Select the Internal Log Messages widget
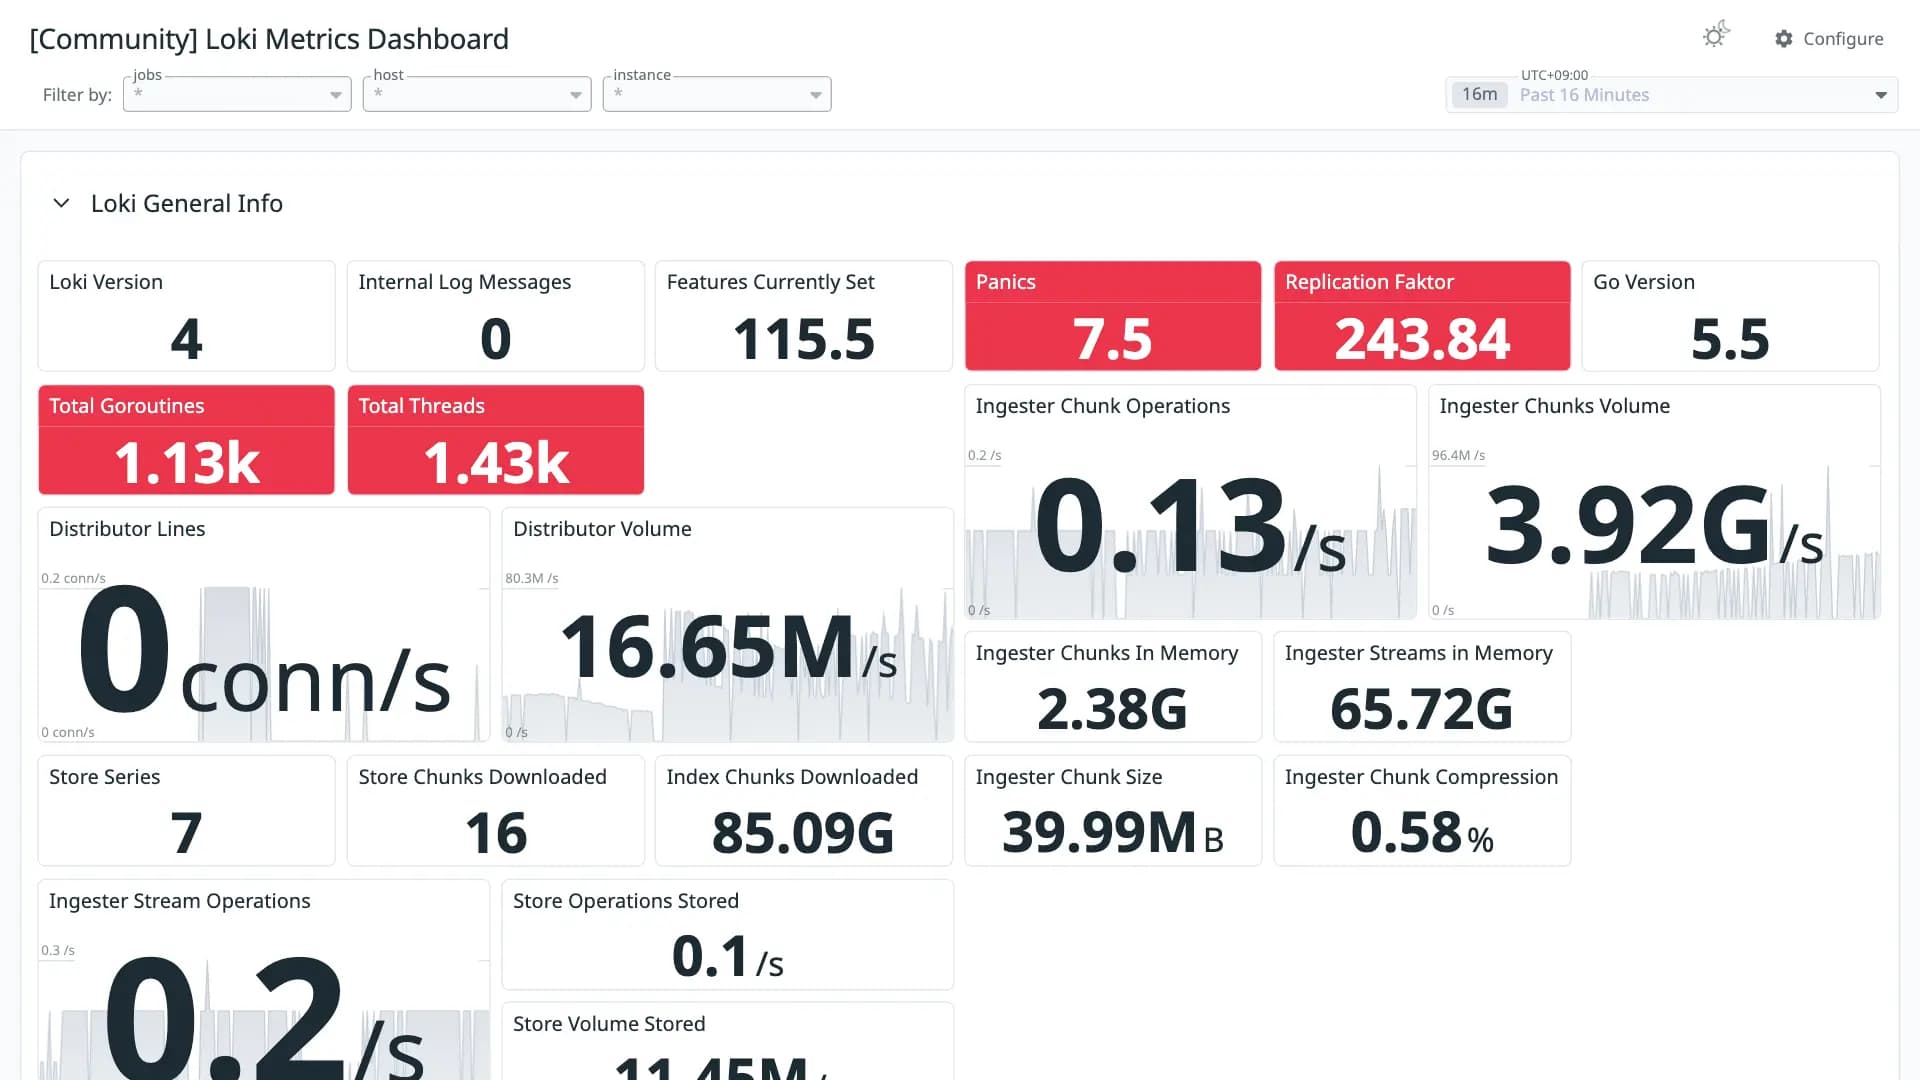 coord(495,316)
